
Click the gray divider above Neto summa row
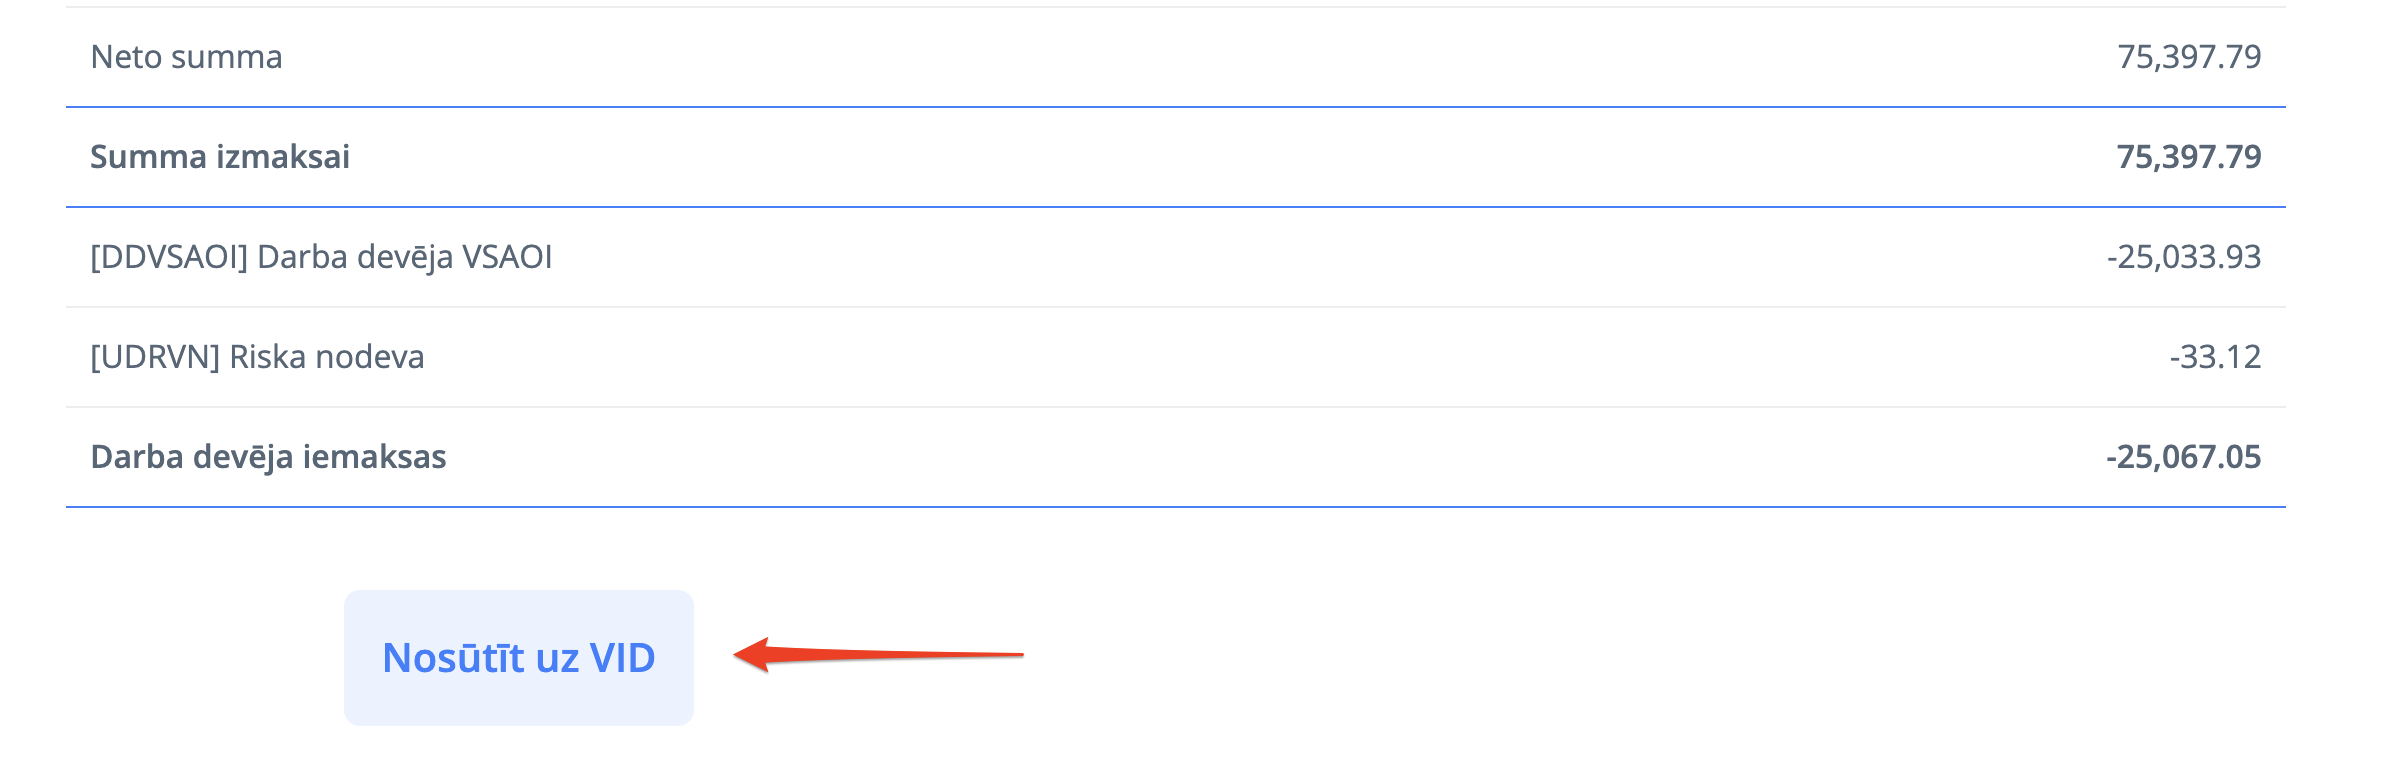click(1175, 7)
